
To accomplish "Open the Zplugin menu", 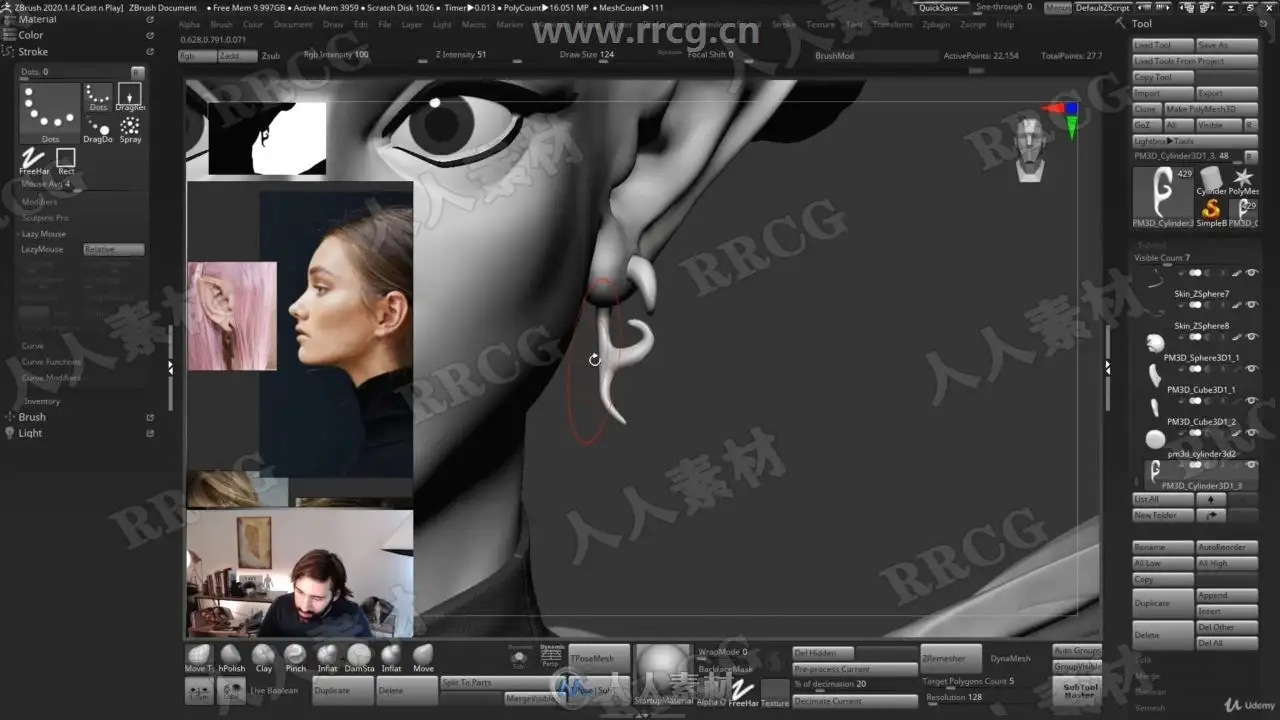I will (936, 24).
